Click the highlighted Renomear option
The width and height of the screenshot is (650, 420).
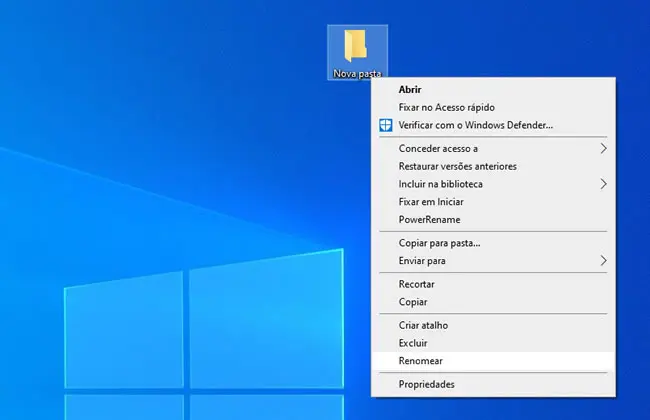[x=420, y=361]
